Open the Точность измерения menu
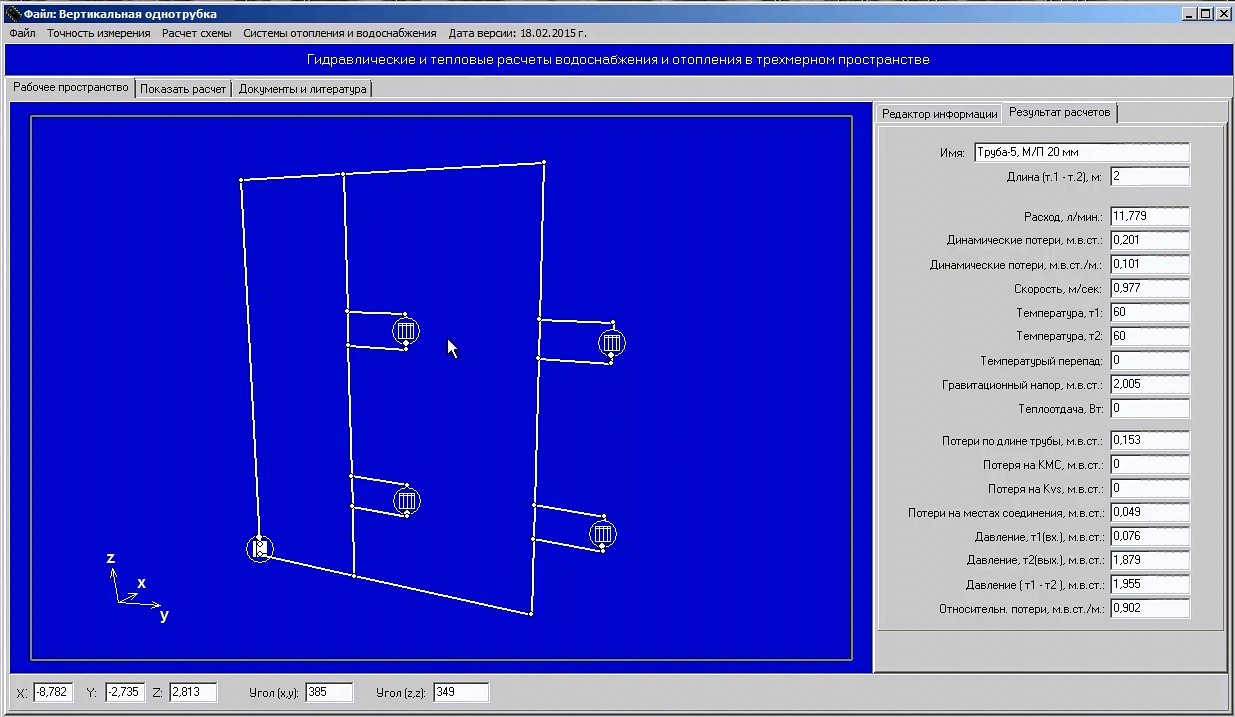Screen dimensions: 1235x717 click(x=98, y=33)
